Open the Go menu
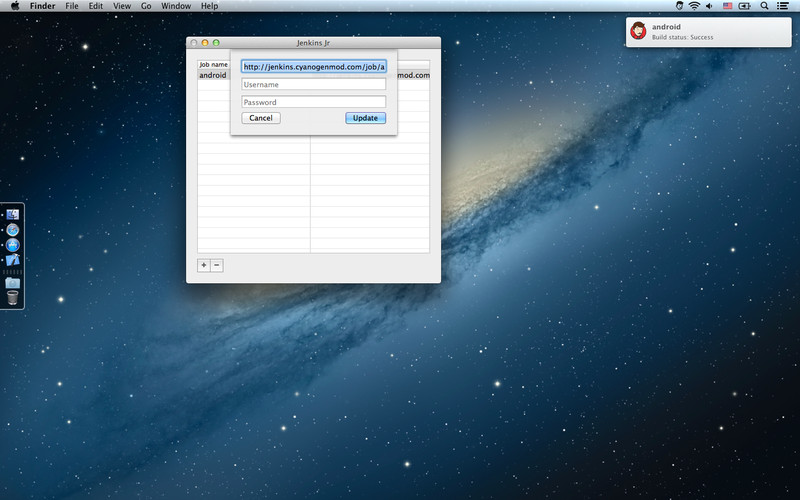800x500 pixels. pyautogui.click(x=146, y=6)
